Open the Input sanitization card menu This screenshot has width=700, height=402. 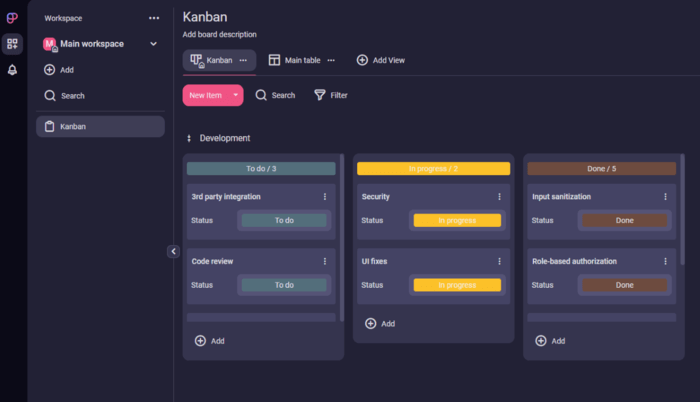(x=666, y=197)
